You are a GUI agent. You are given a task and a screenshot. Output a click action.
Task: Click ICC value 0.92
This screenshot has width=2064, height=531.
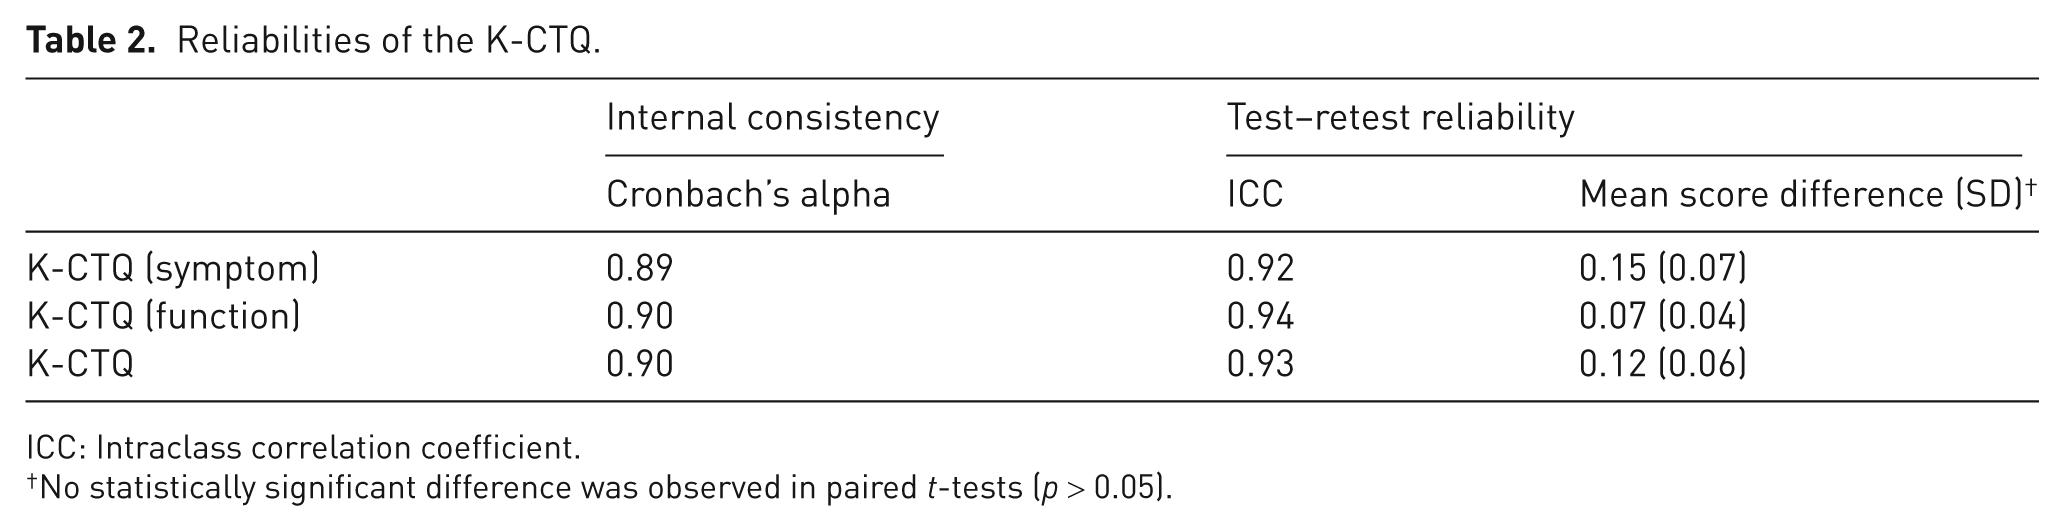[x=1260, y=268]
